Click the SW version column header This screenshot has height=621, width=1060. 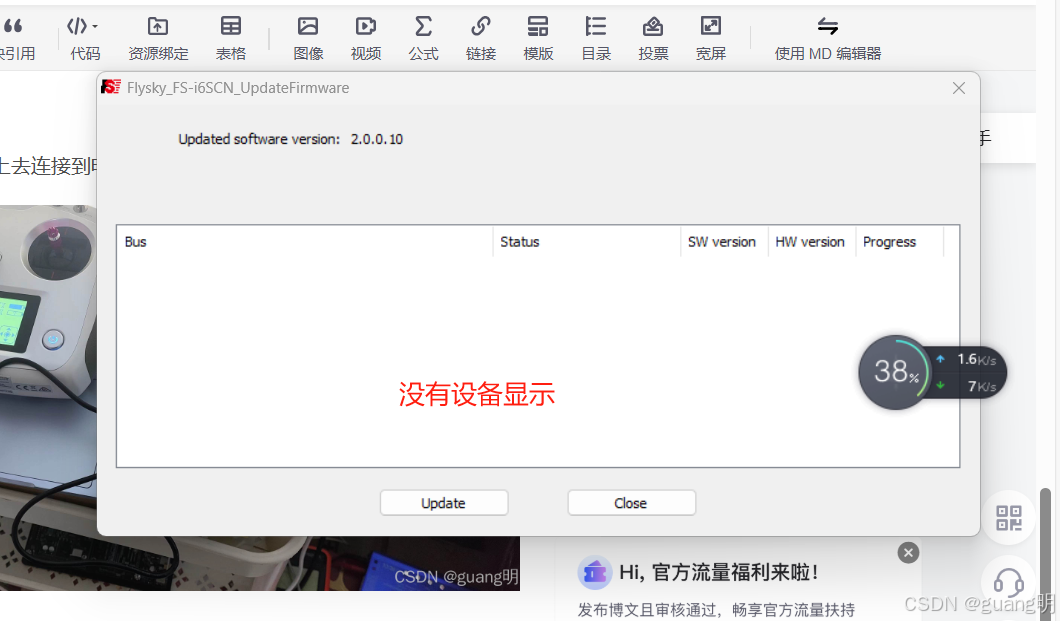pyautogui.click(x=724, y=242)
